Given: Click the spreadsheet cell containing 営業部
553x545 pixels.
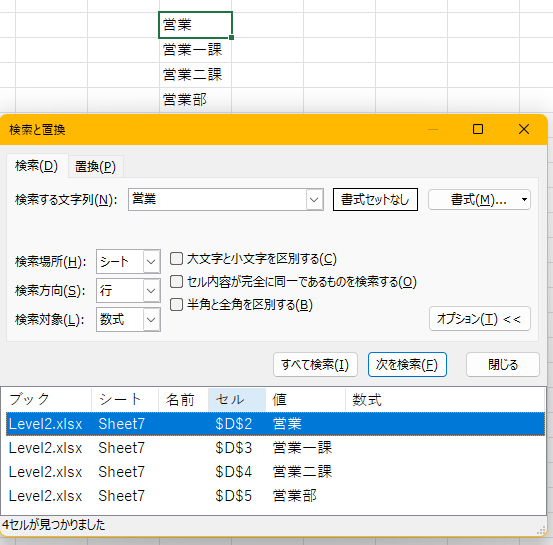Looking at the screenshot, I should [x=195, y=100].
